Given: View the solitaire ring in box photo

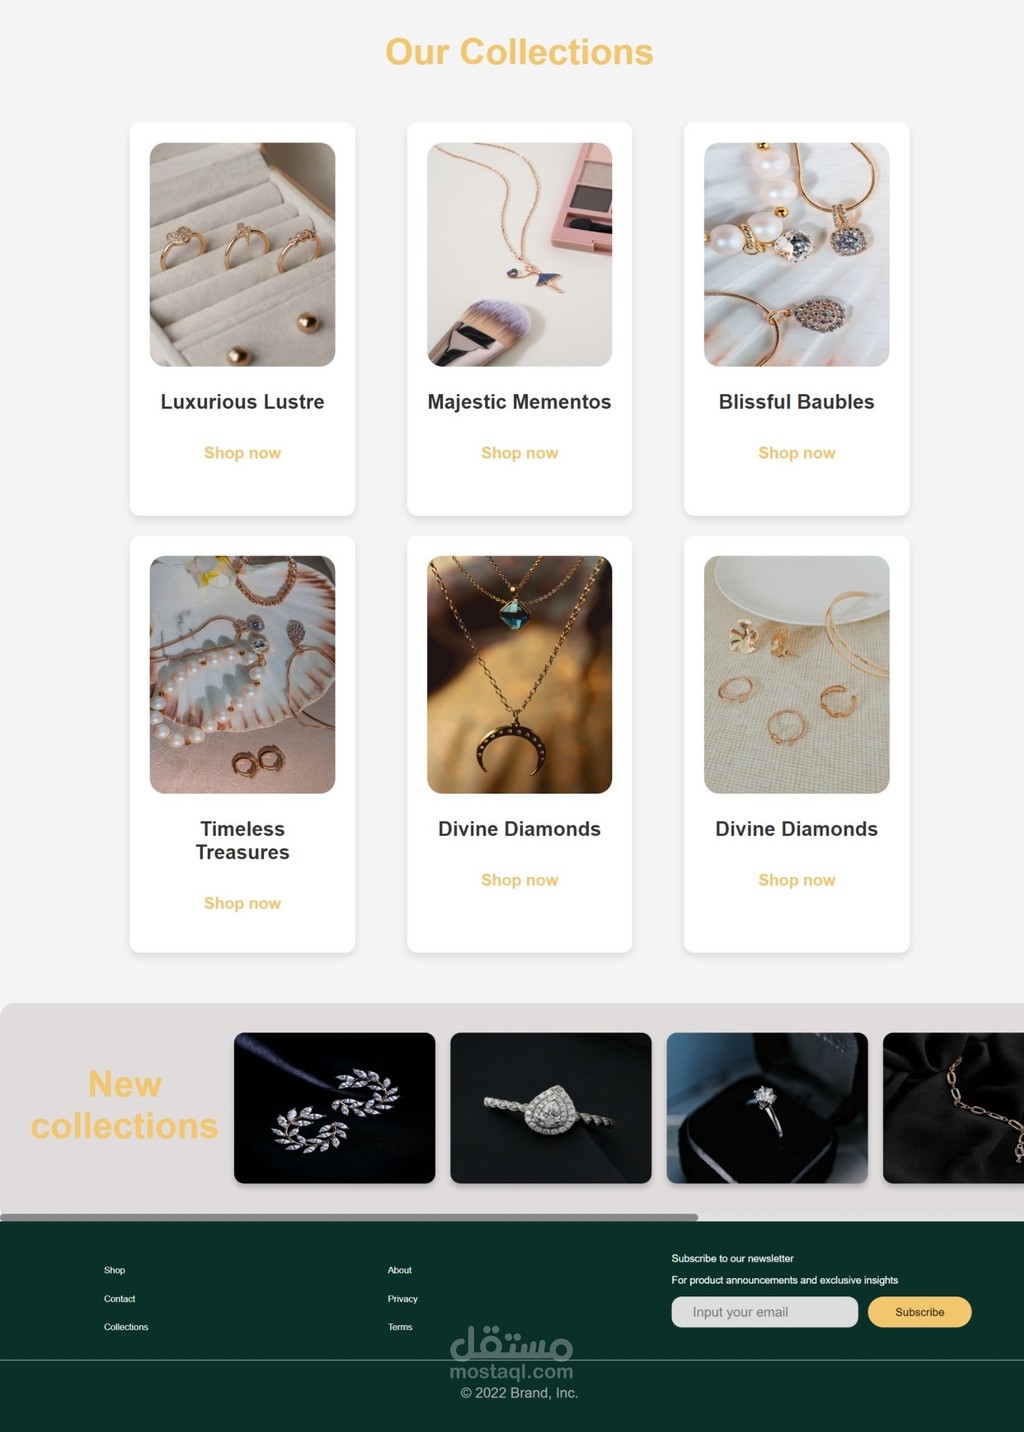Looking at the screenshot, I should [767, 1108].
